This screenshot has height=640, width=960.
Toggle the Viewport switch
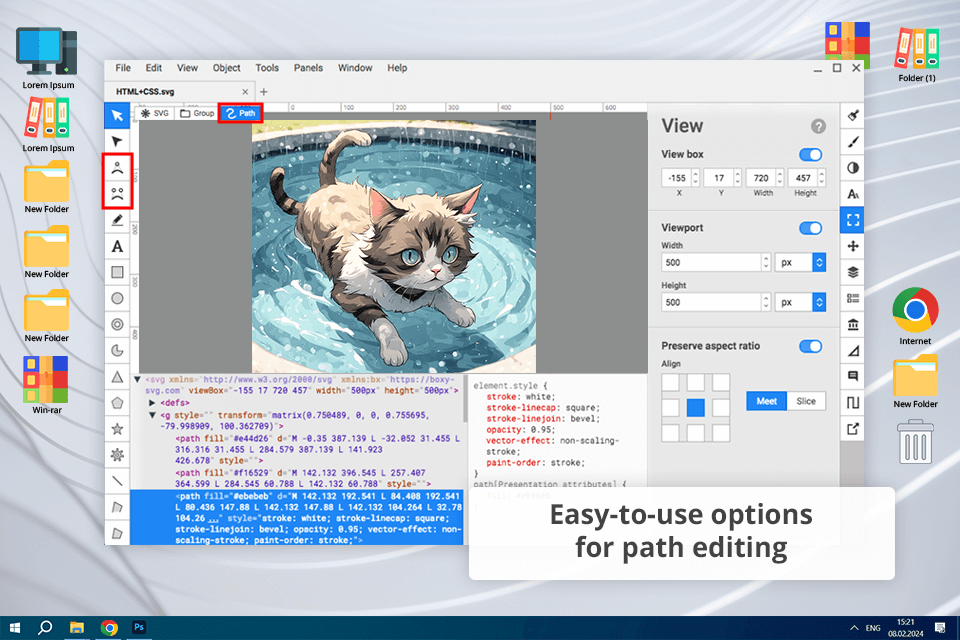811,228
